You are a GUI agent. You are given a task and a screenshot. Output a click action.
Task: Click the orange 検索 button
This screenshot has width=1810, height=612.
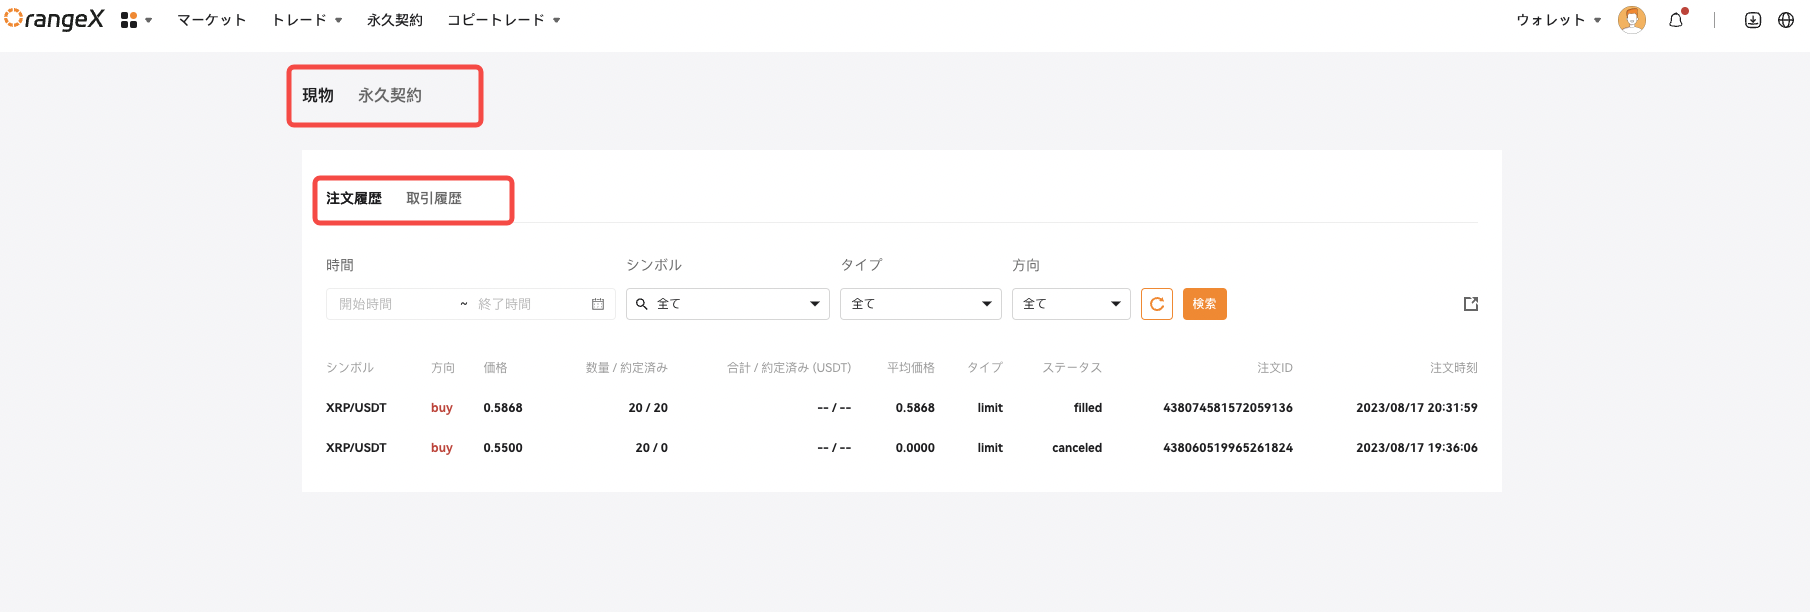[x=1204, y=304]
